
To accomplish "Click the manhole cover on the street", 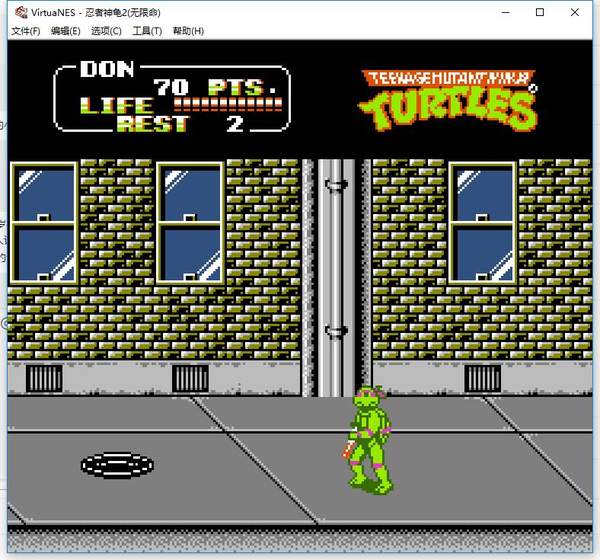I will tap(117, 465).
